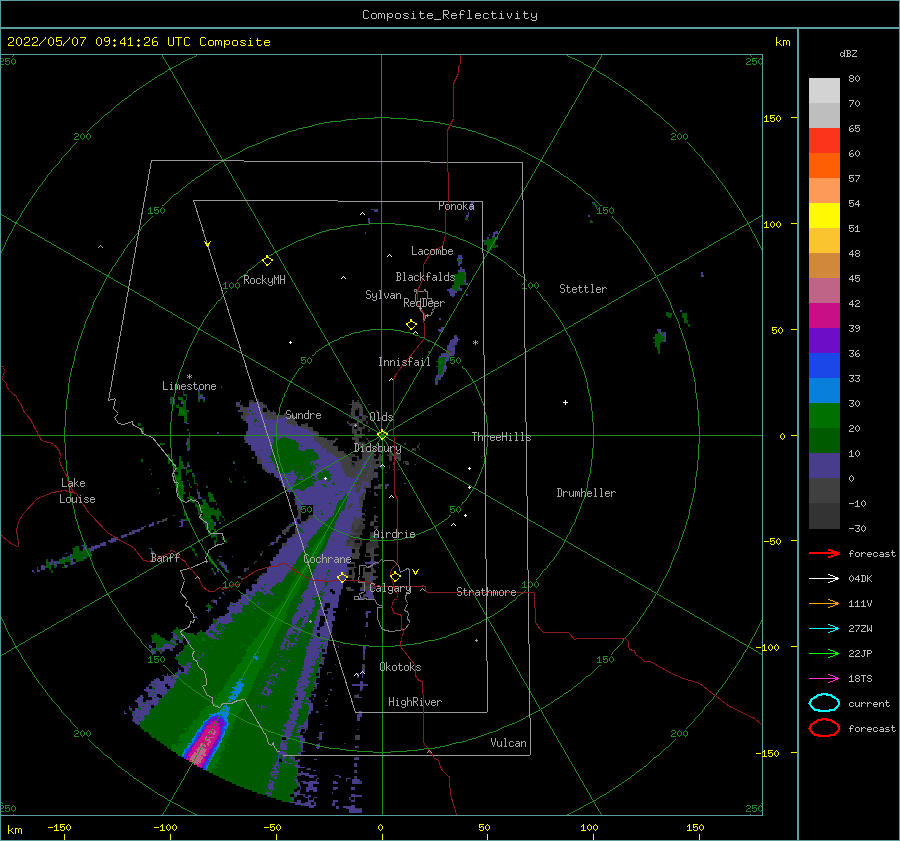
Task: Click the RockyMH label
Action: (264, 280)
